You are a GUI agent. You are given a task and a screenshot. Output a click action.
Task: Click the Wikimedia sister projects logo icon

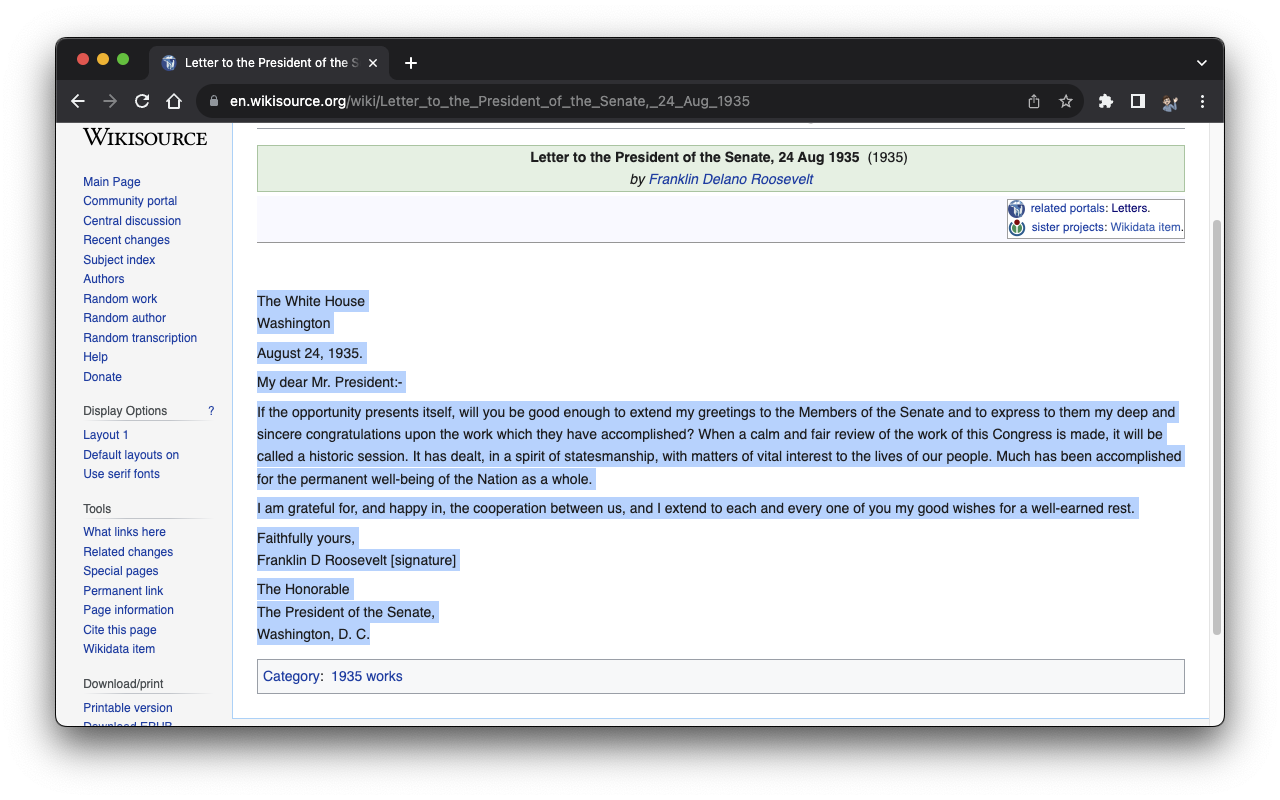pos(1016,227)
